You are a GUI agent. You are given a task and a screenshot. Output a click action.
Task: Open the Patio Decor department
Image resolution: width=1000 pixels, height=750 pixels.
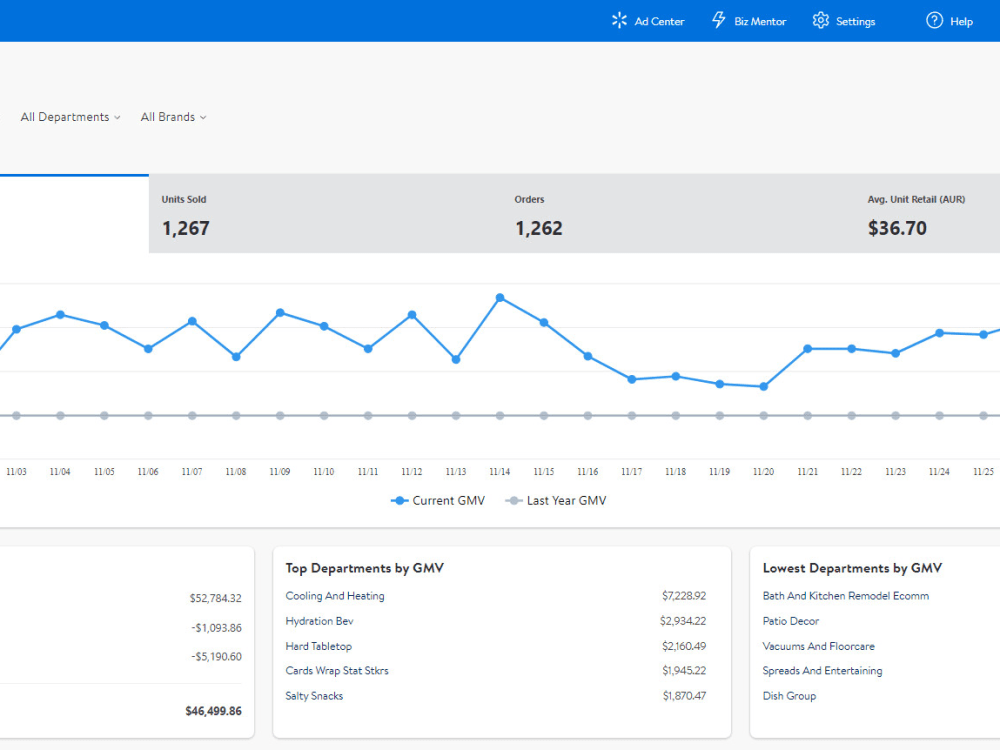click(790, 621)
